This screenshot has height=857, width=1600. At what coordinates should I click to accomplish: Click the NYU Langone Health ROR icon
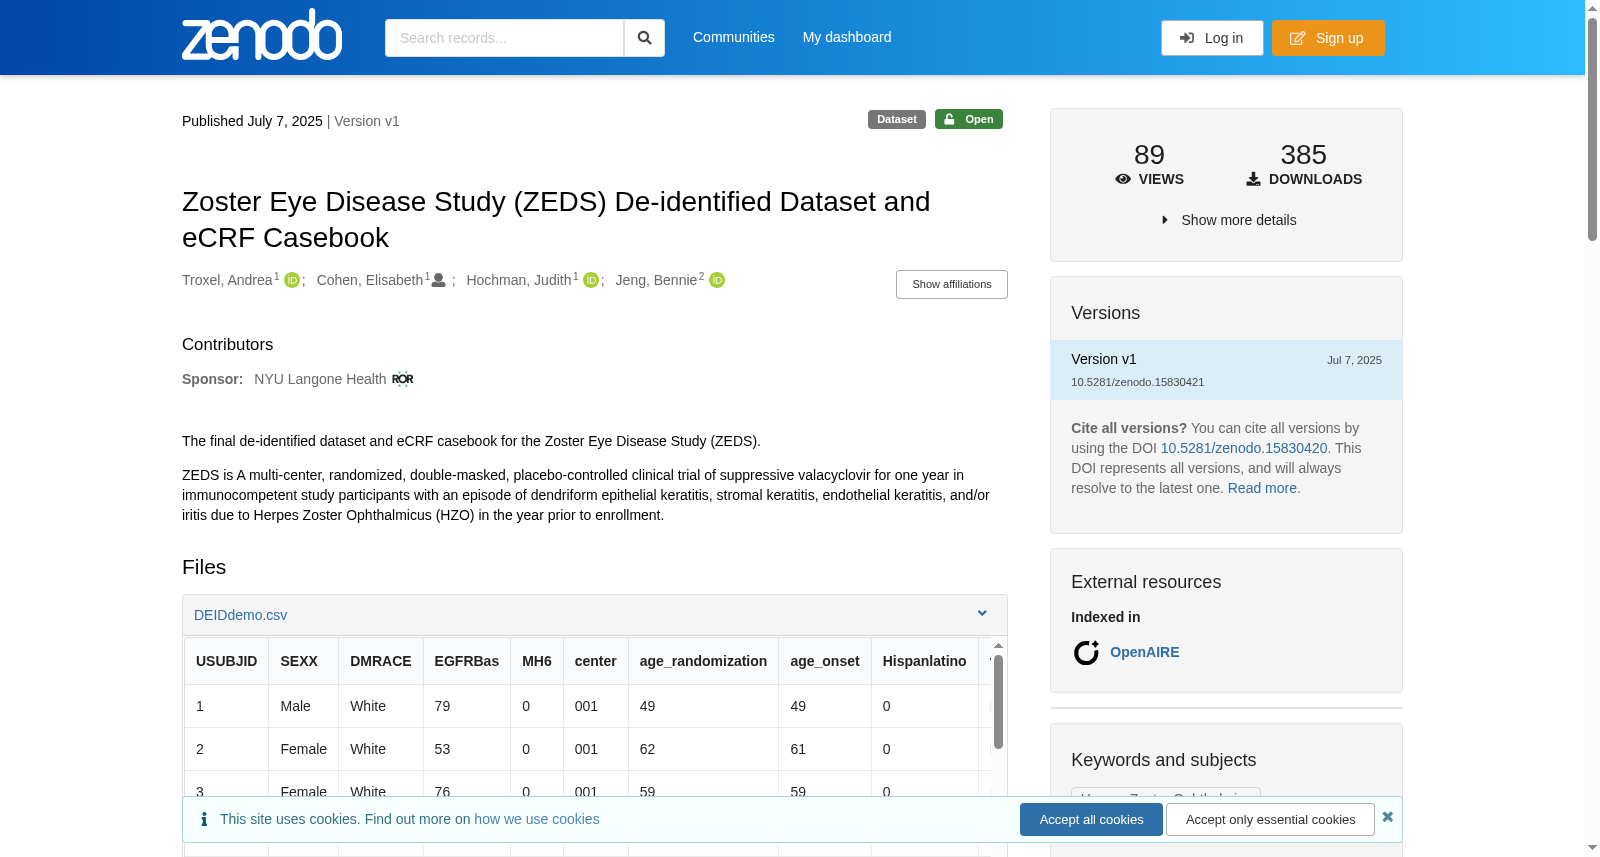coord(403,379)
